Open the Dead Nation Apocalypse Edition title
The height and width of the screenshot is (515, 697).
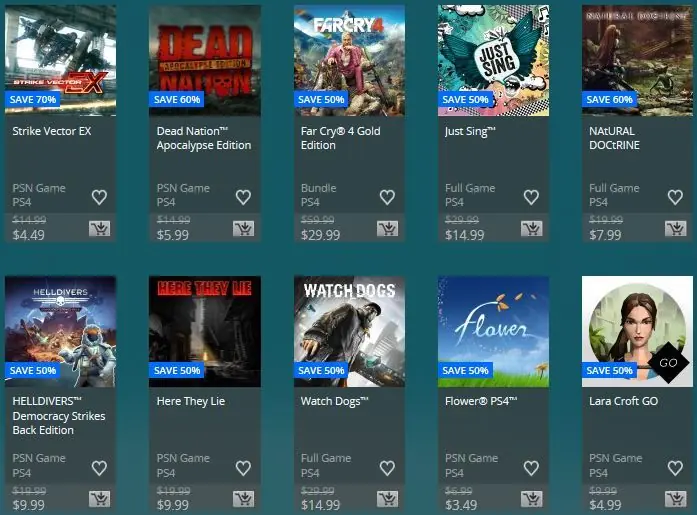[204, 138]
